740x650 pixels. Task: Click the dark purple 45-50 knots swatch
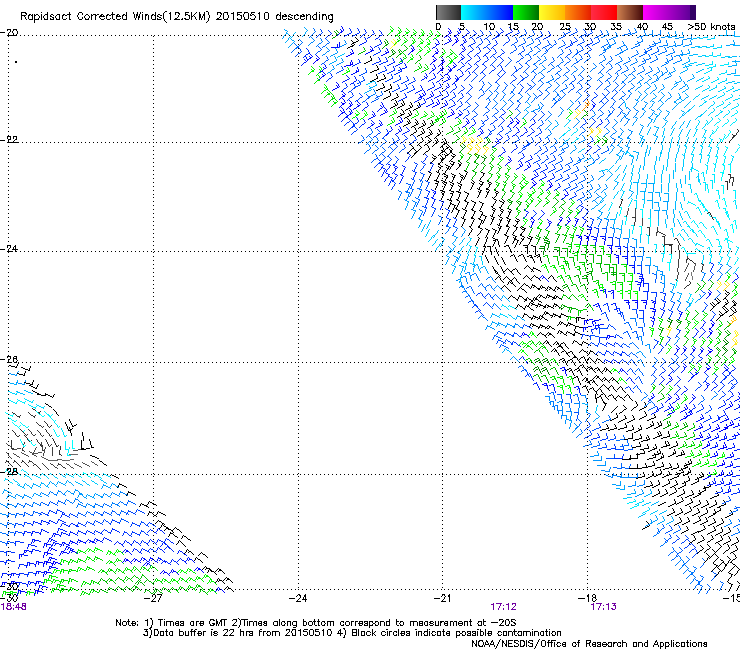(682, 12)
